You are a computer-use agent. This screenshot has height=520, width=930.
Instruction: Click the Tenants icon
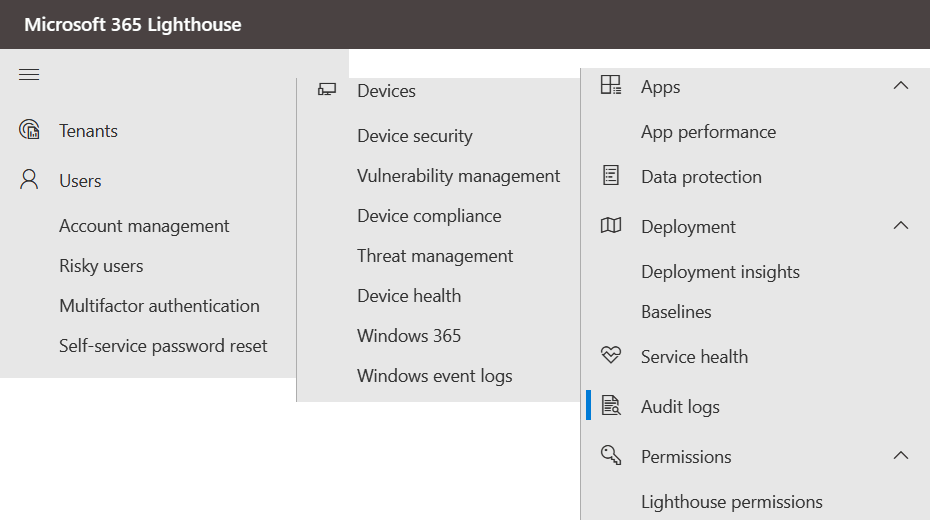(x=29, y=129)
